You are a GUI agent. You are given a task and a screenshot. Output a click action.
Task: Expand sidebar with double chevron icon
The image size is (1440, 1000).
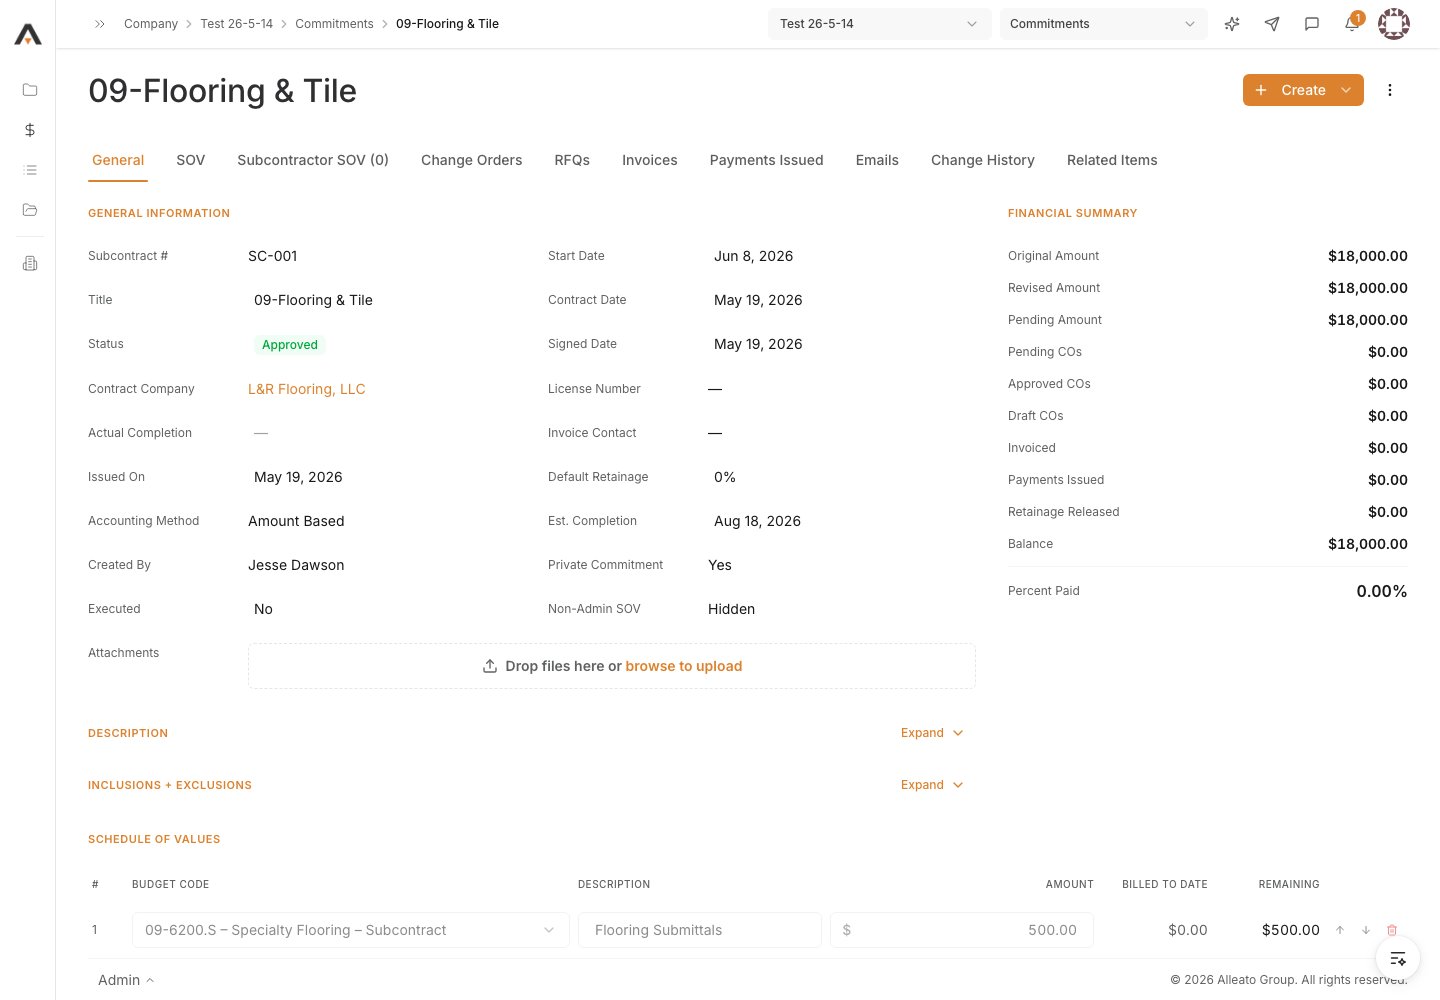(100, 24)
